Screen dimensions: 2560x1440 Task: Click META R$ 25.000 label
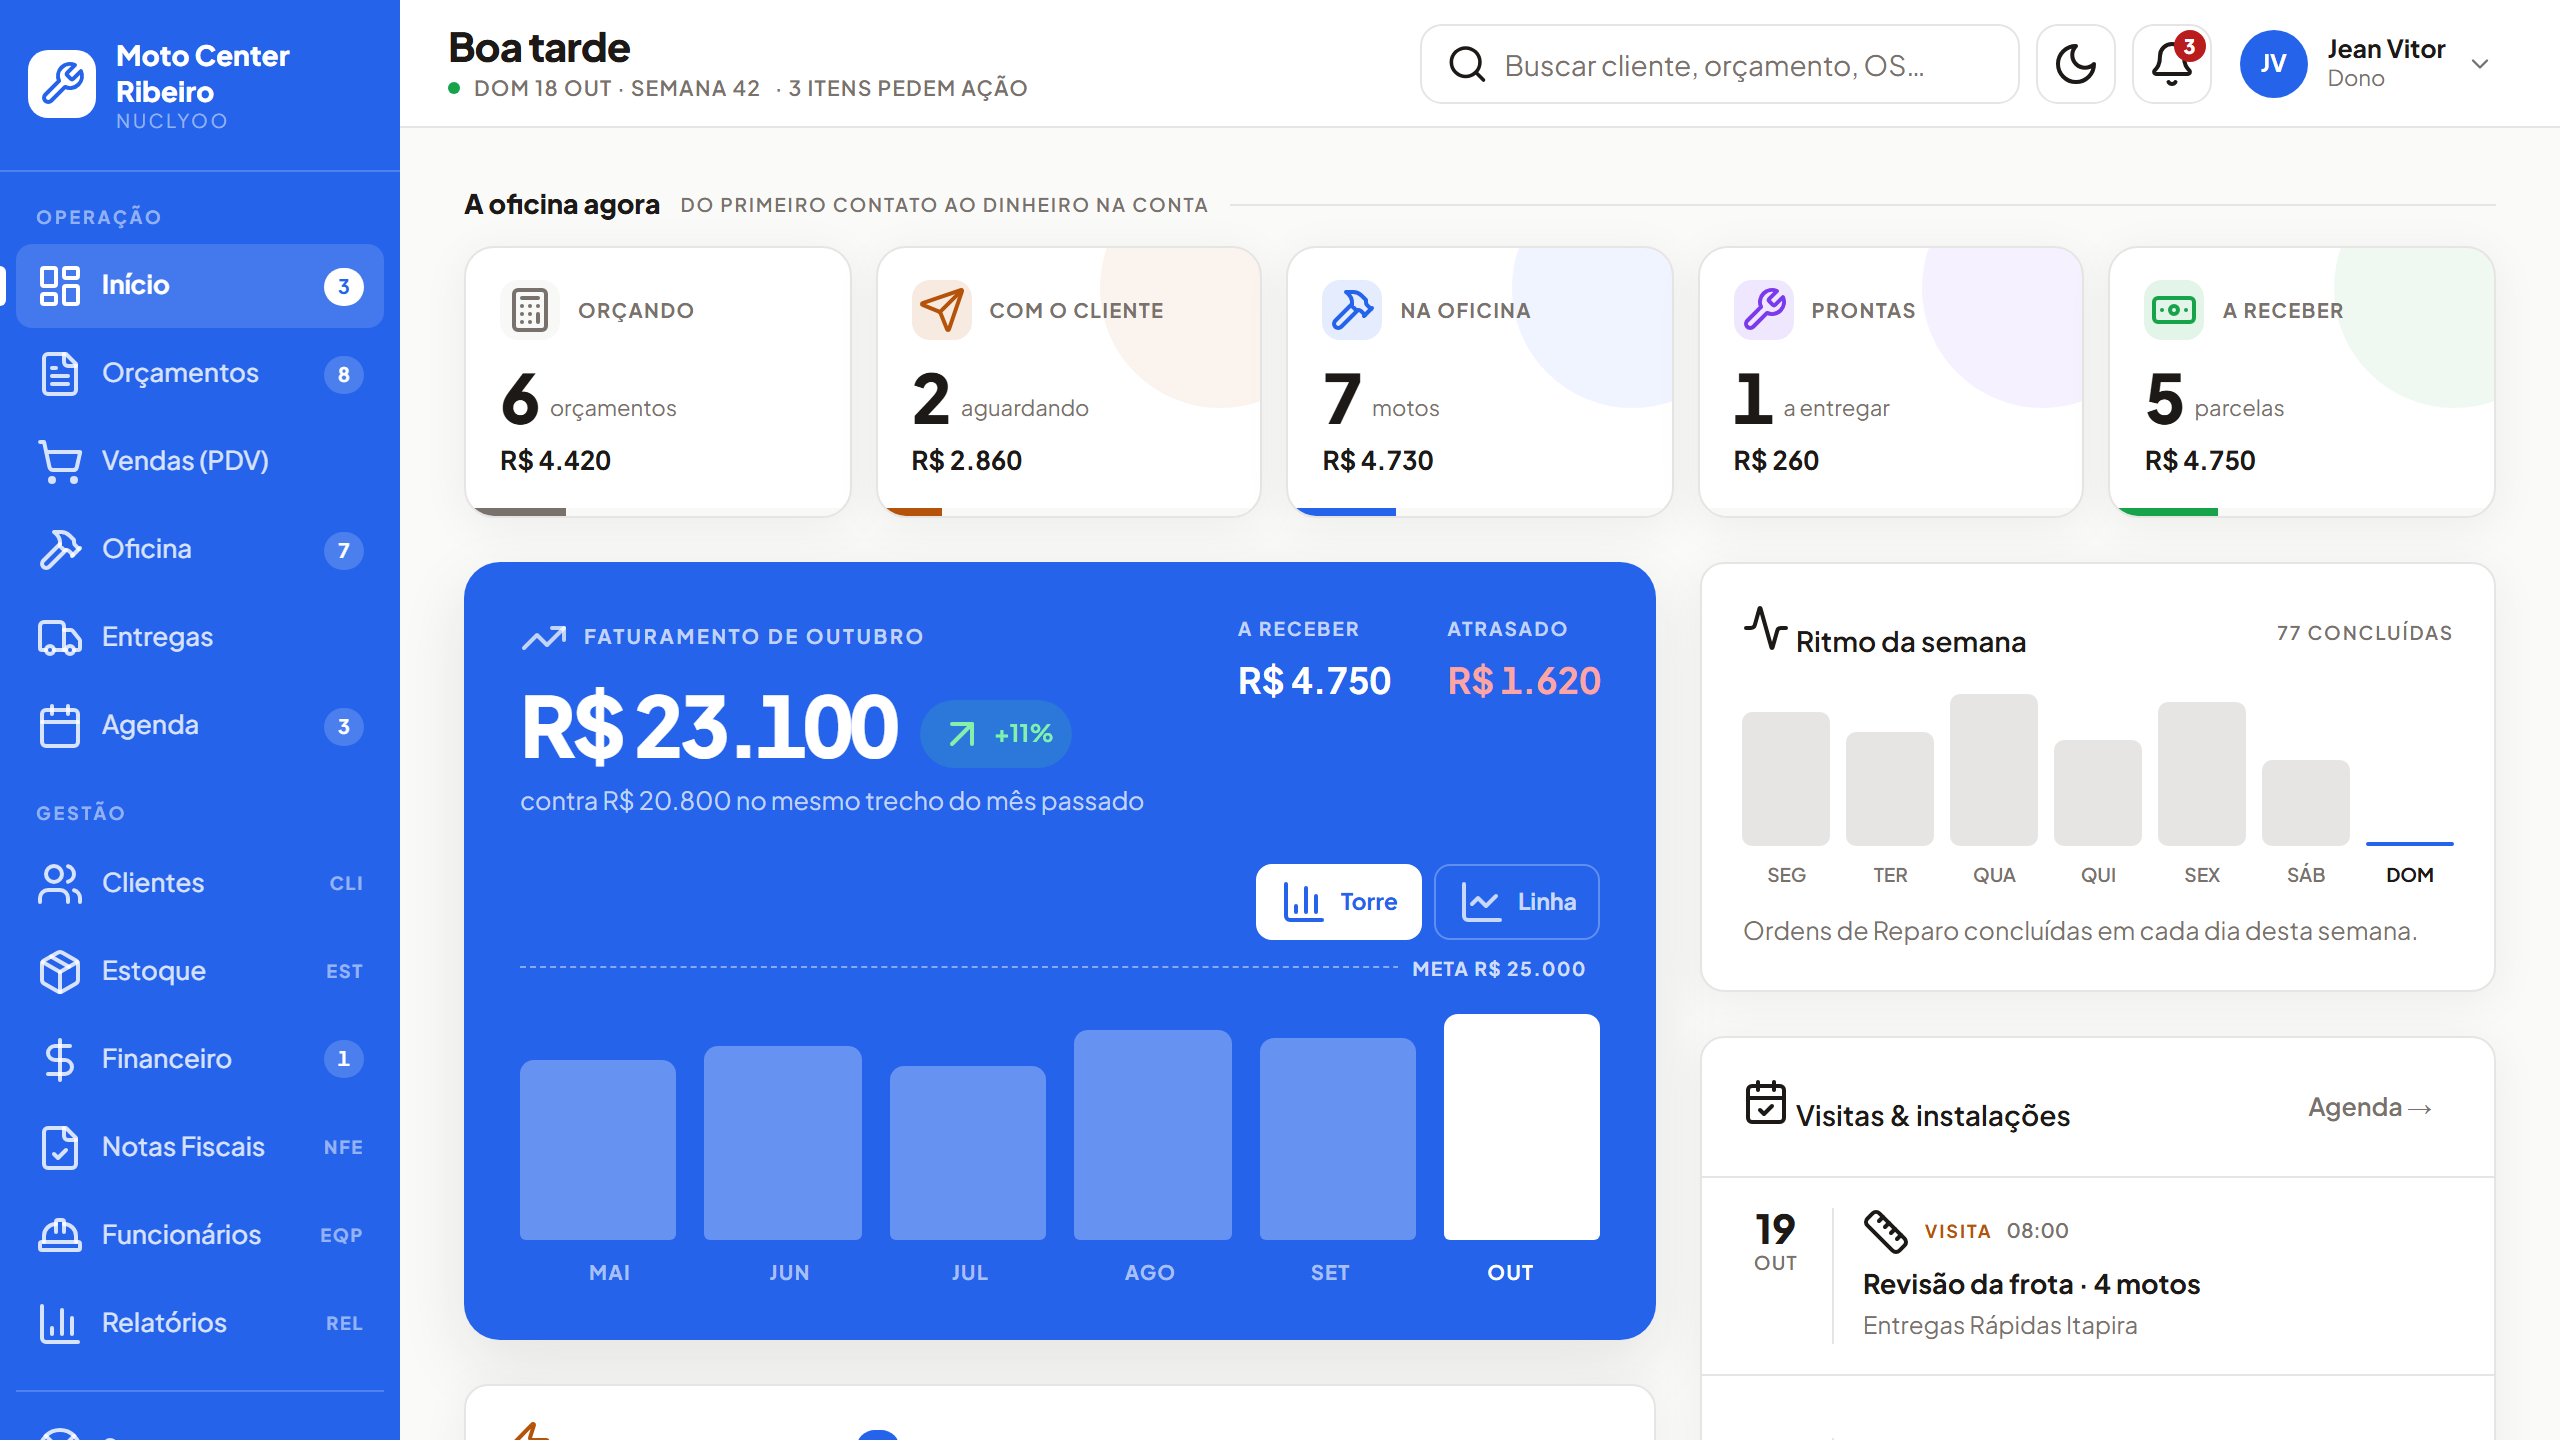[1498, 969]
